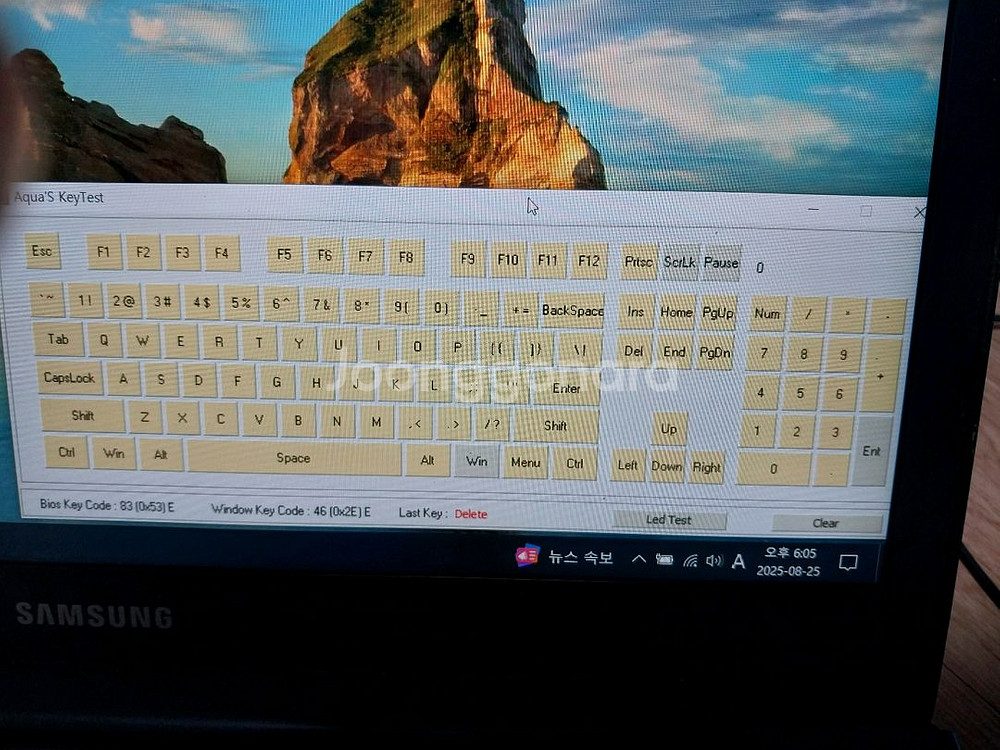The image size is (1000, 750).
Task: Click the Led Test button
Action: 668,520
